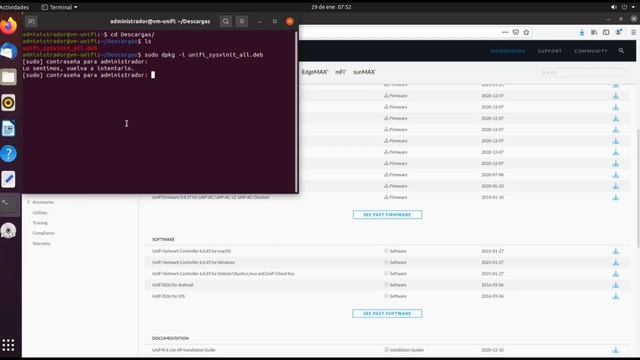This screenshot has width=640, height=360.
Task: Open the Utilities sidebar link
Action: pos(40,213)
